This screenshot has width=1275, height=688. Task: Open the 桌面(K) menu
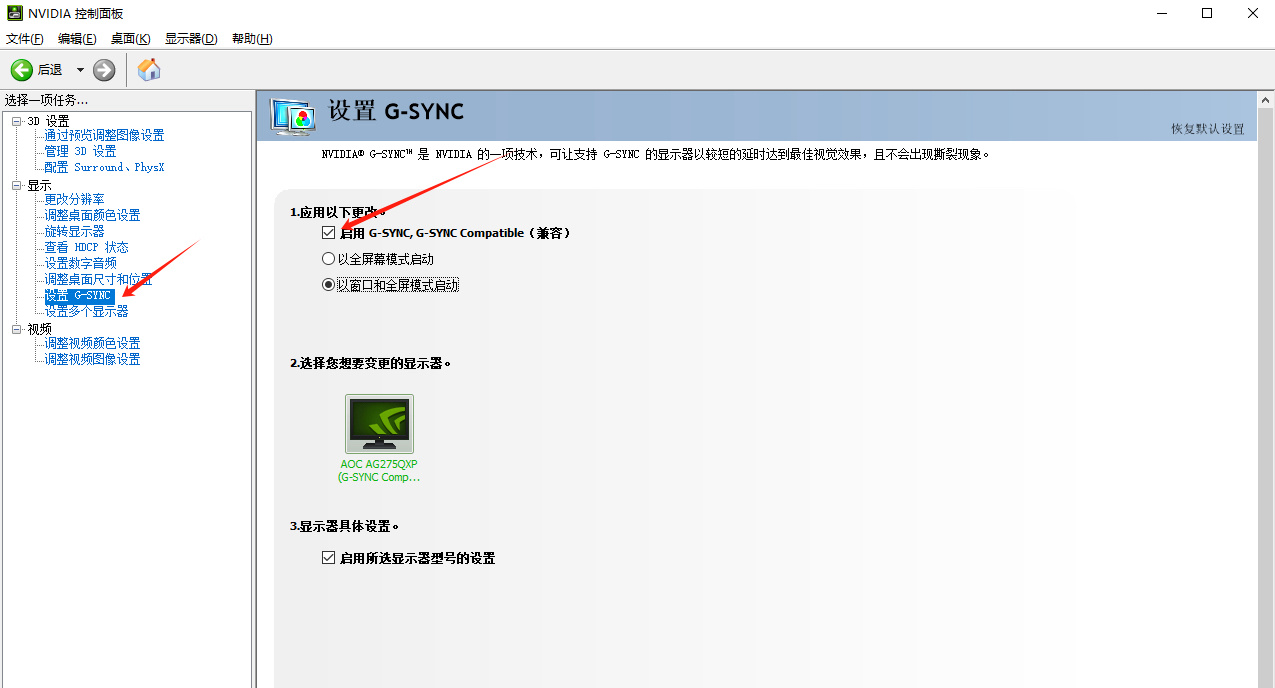(x=130, y=39)
